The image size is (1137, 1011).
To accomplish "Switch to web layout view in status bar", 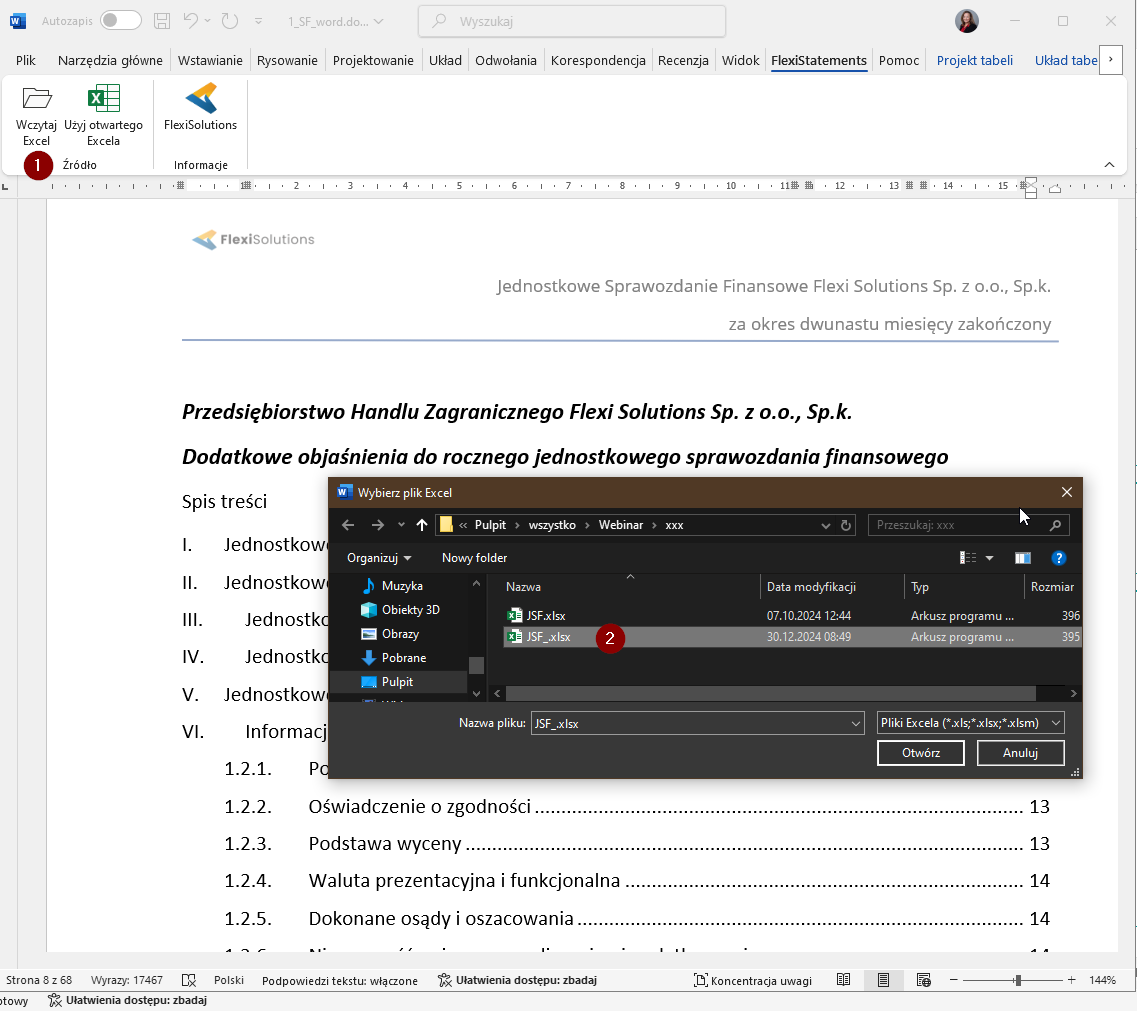I will (x=923, y=980).
